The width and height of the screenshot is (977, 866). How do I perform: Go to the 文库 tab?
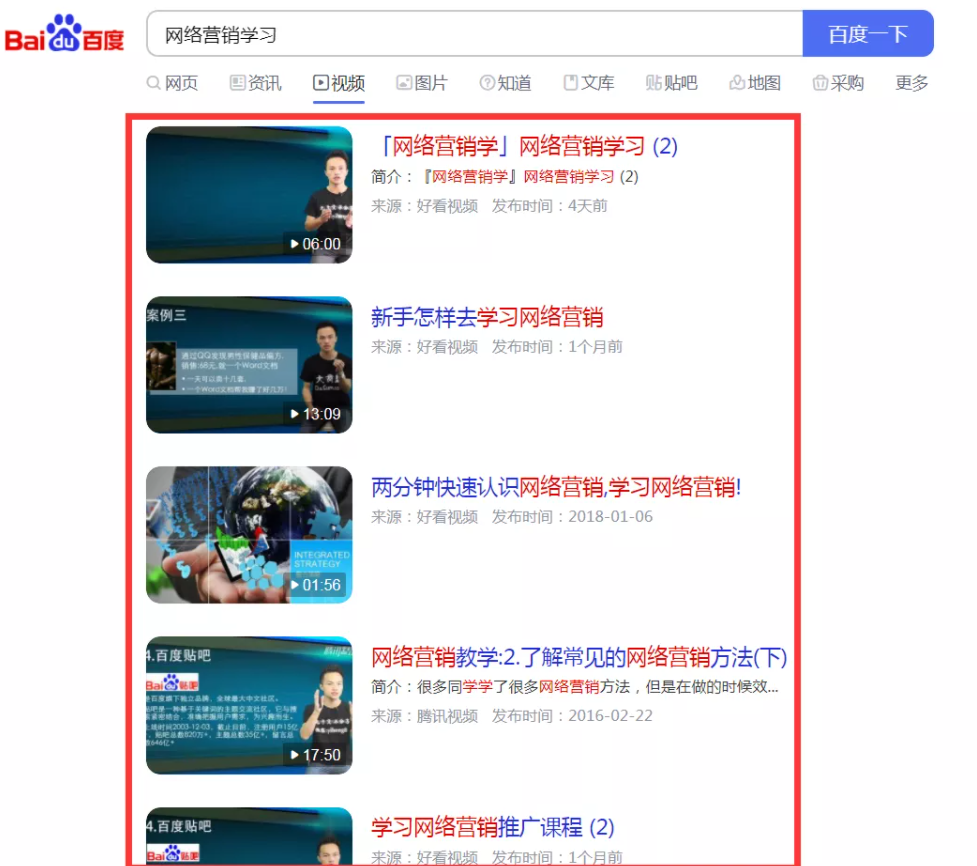[x=589, y=83]
